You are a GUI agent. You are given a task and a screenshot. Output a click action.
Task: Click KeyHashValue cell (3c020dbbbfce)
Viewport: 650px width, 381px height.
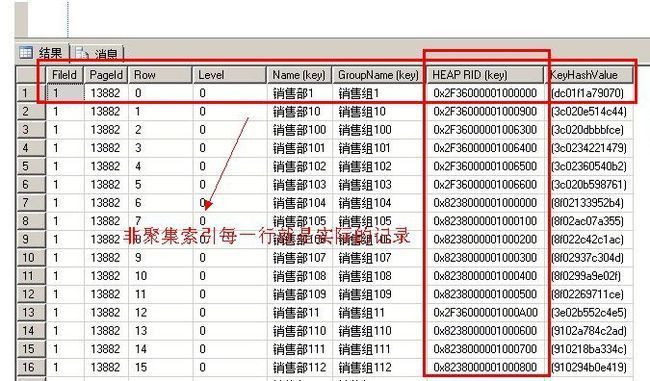(588, 129)
